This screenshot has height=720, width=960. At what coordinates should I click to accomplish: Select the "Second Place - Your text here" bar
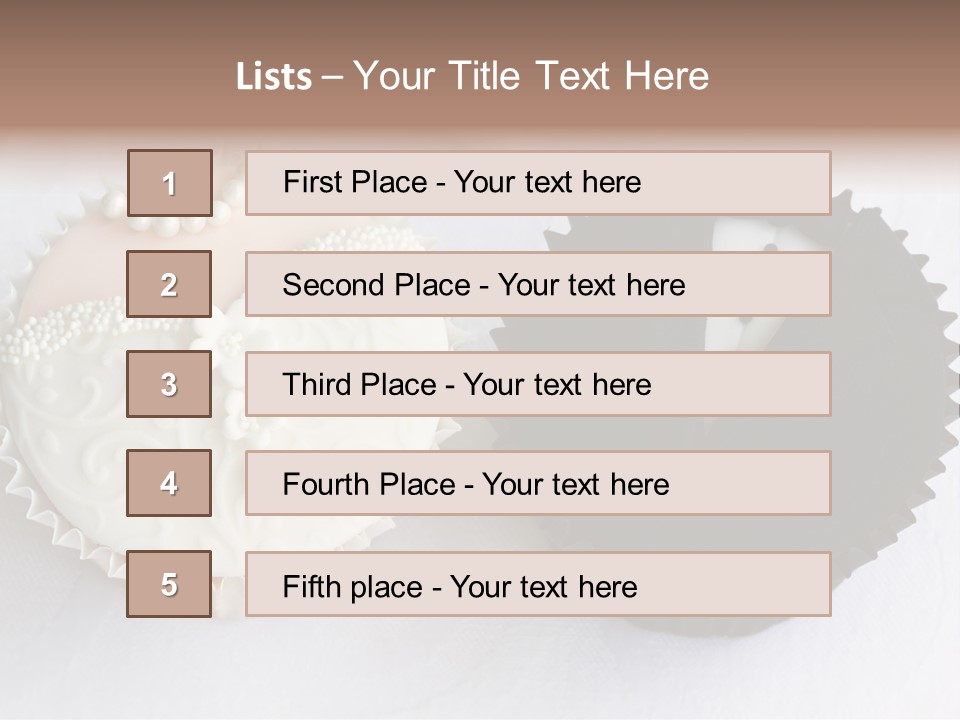tap(538, 284)
